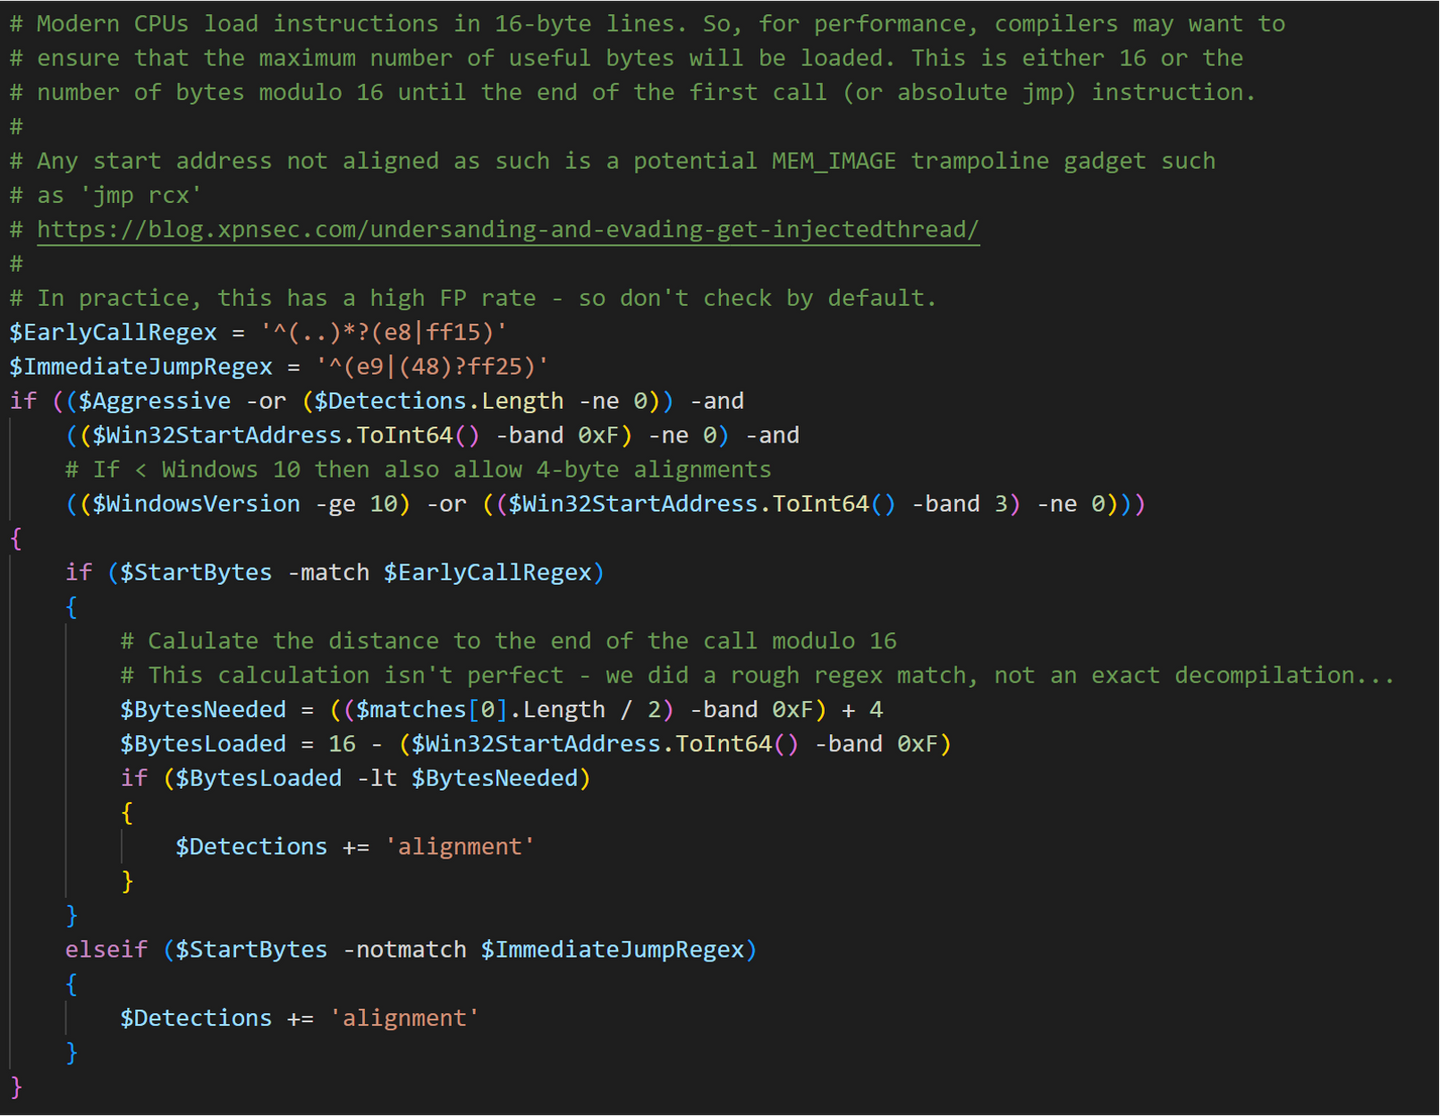Click the 'Calulate the distance' comment line
Image resolution: width=1440 pixels, height=1116 pixels.
coord(508,641)
